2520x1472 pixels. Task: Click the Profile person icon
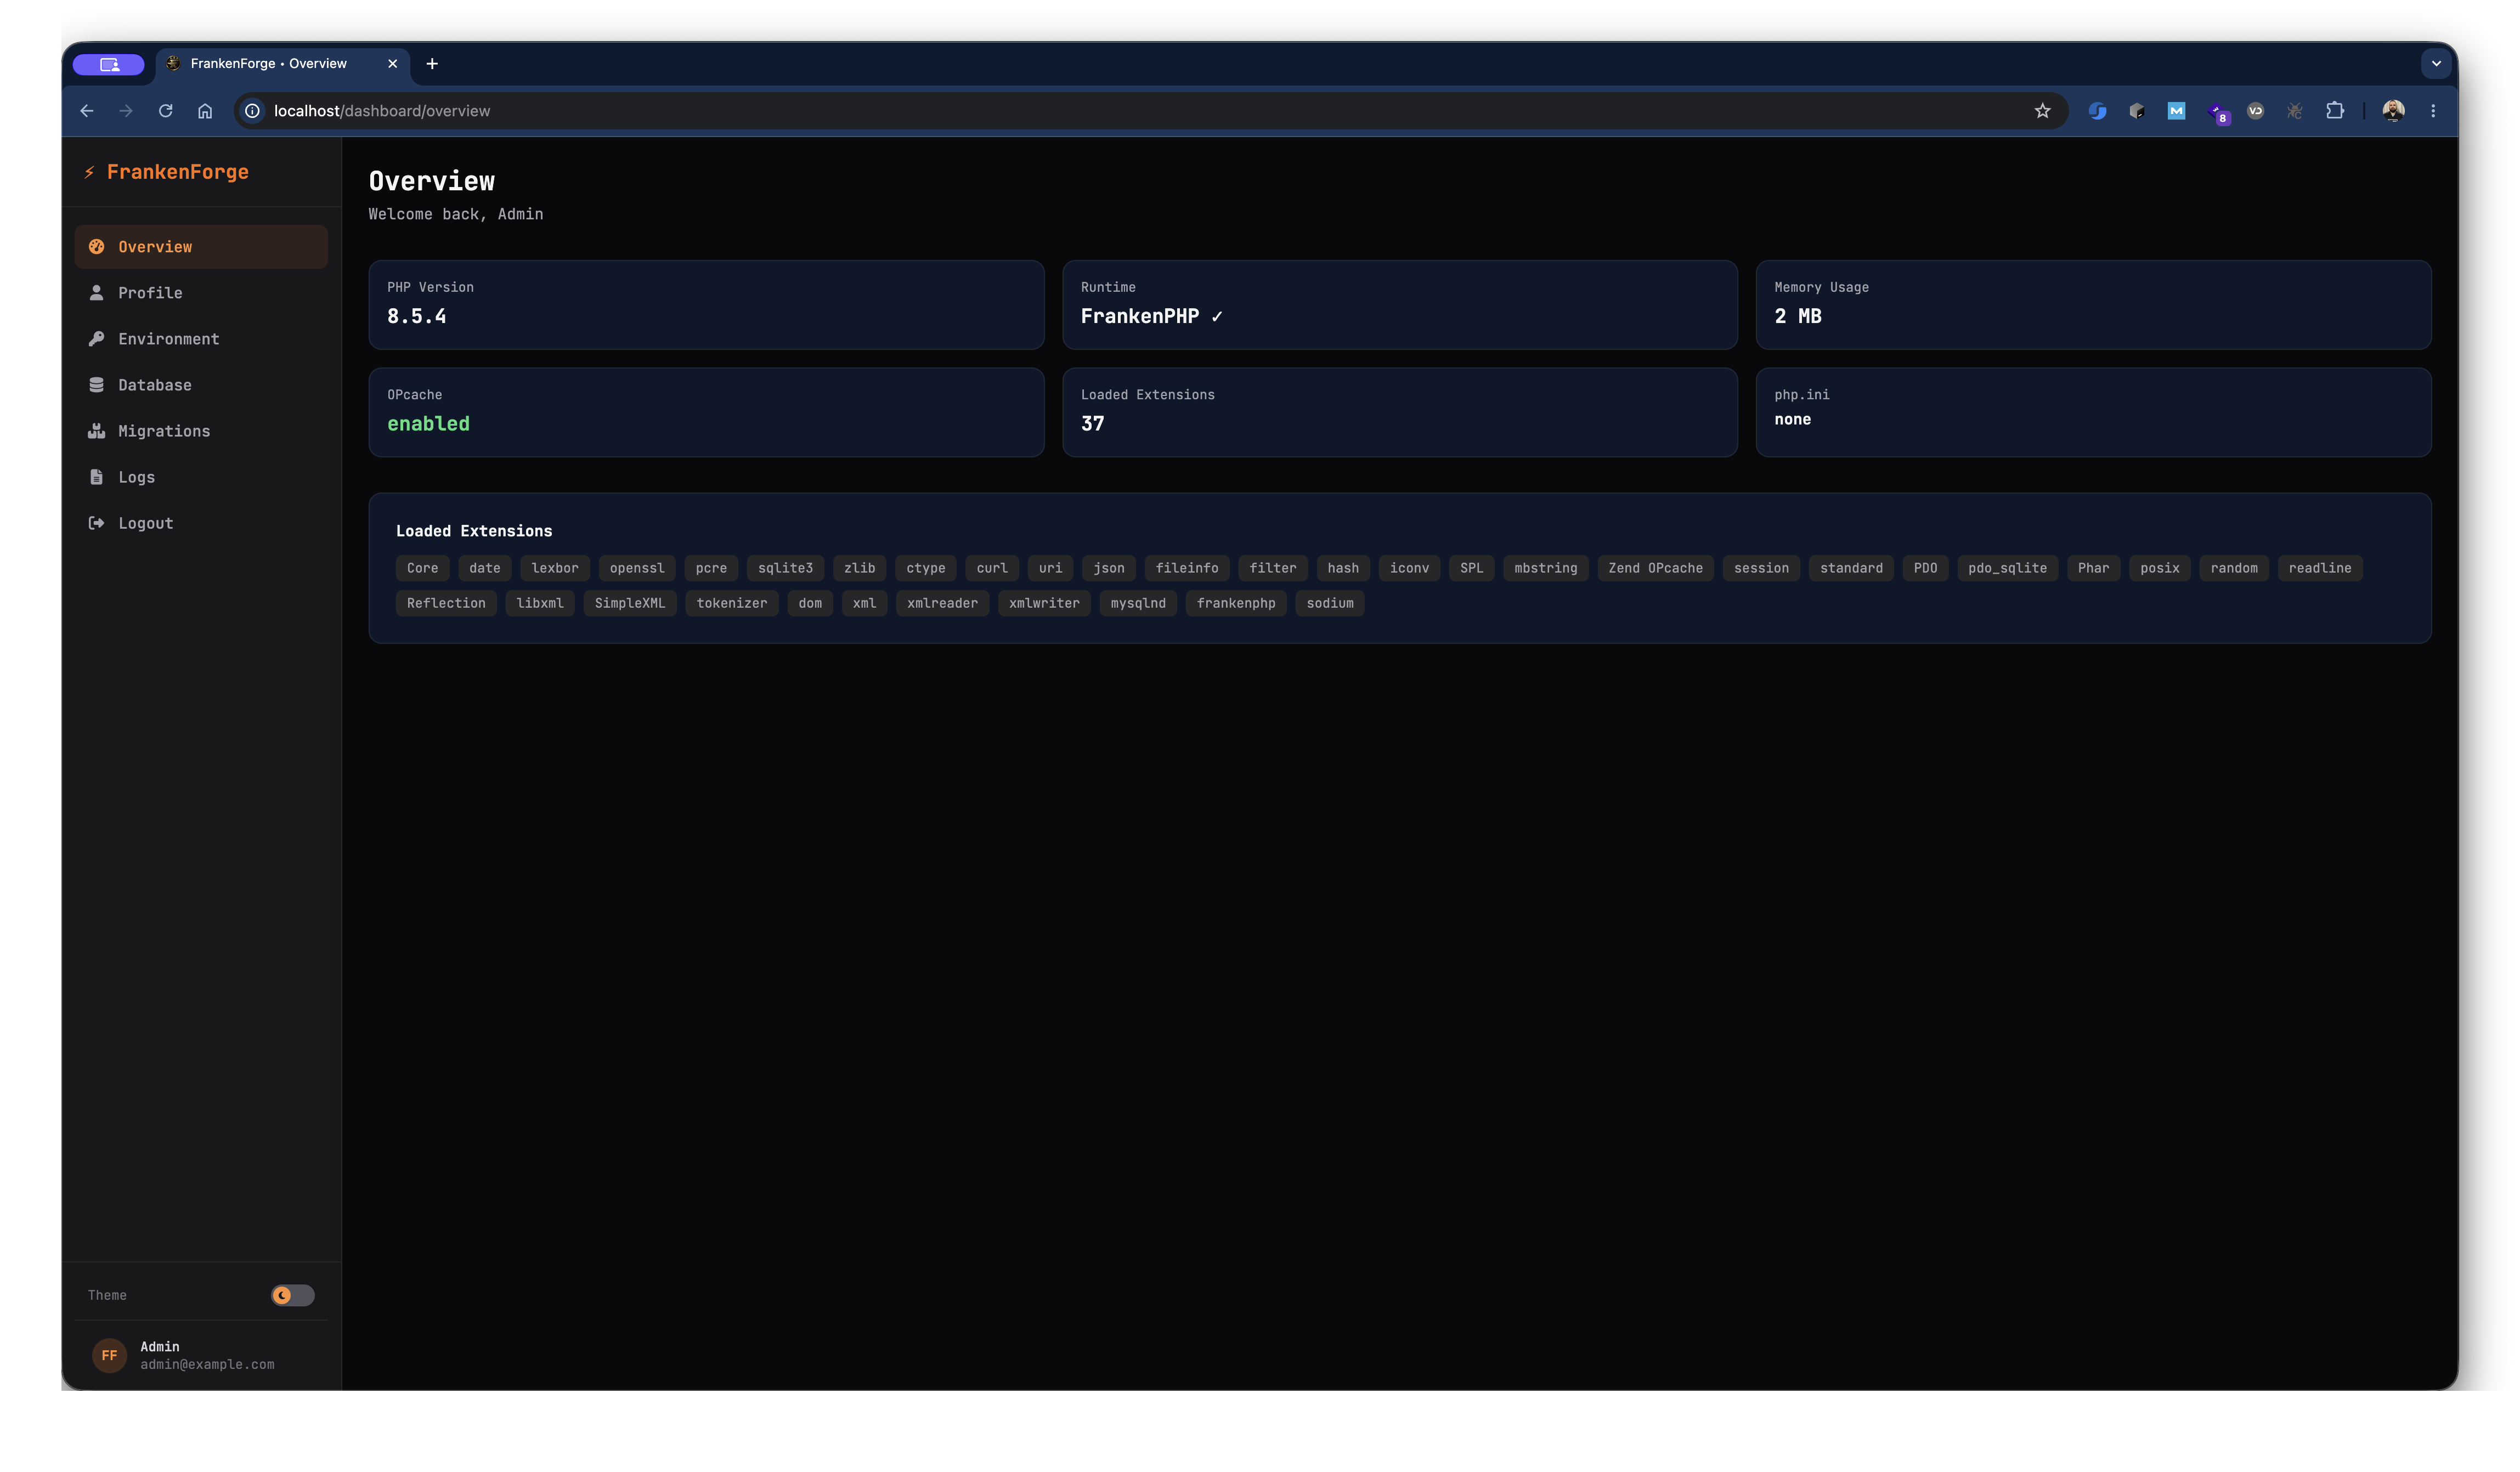pos(97,293)
